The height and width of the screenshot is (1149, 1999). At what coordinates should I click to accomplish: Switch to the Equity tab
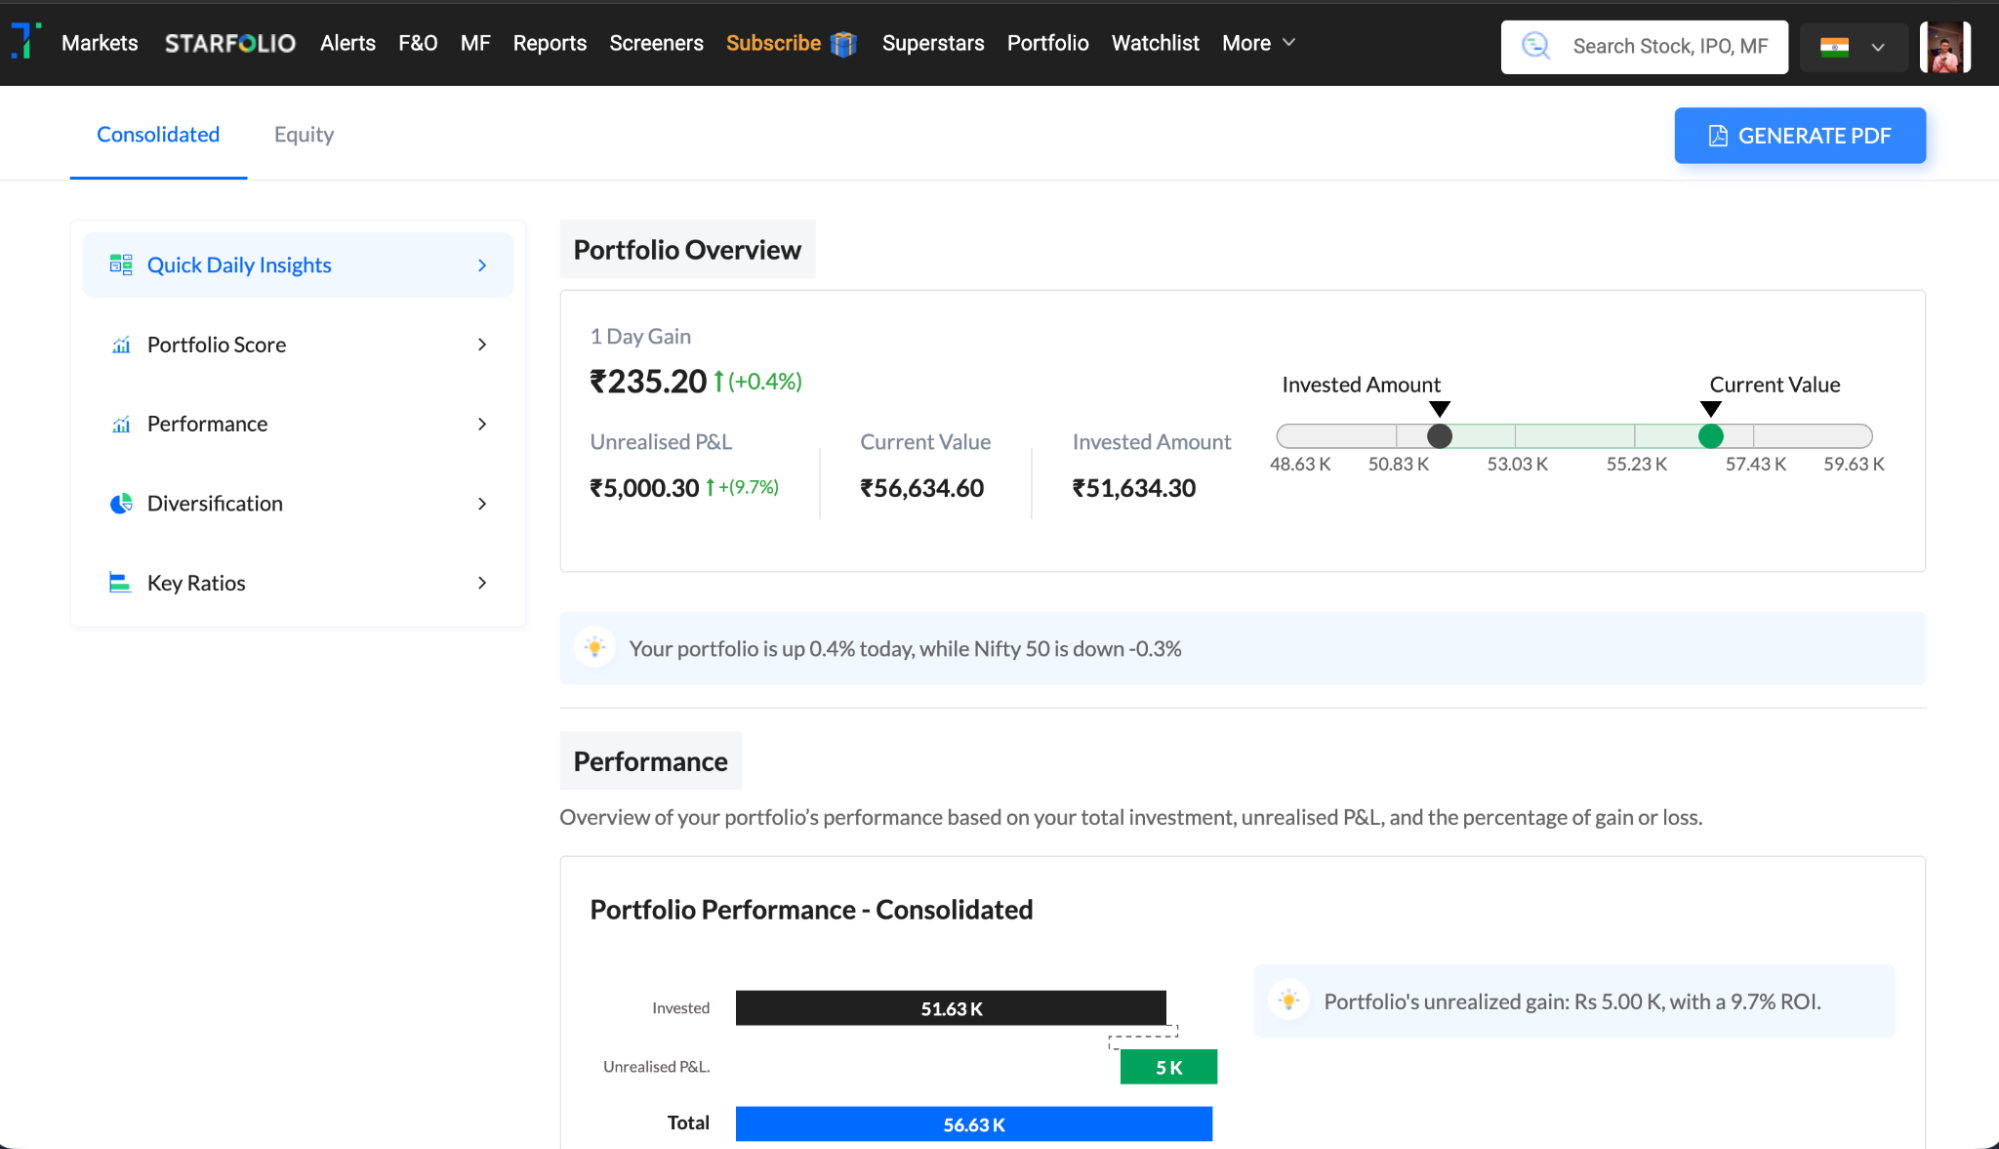point(304,135)
